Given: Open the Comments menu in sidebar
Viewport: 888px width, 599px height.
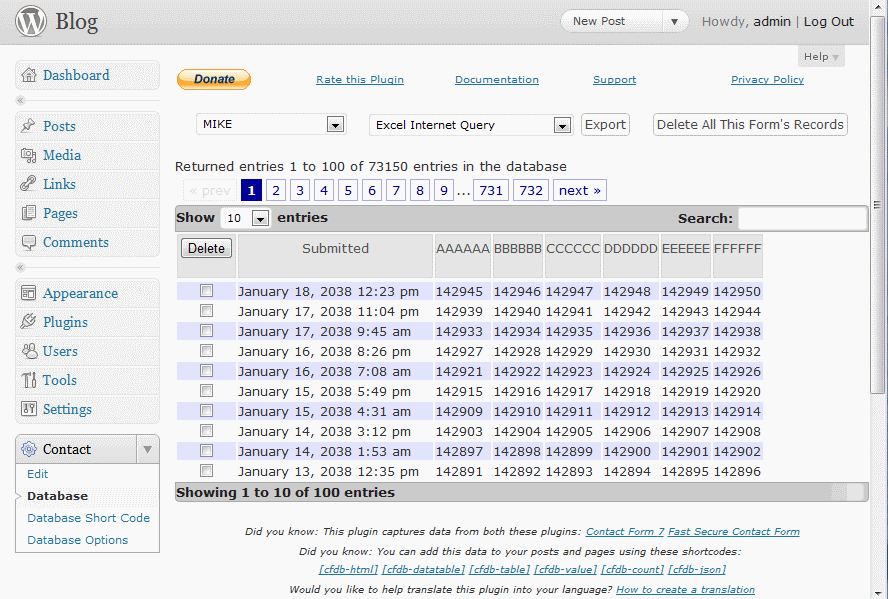Looking at the screenshot, I should [x=75, y=242].
